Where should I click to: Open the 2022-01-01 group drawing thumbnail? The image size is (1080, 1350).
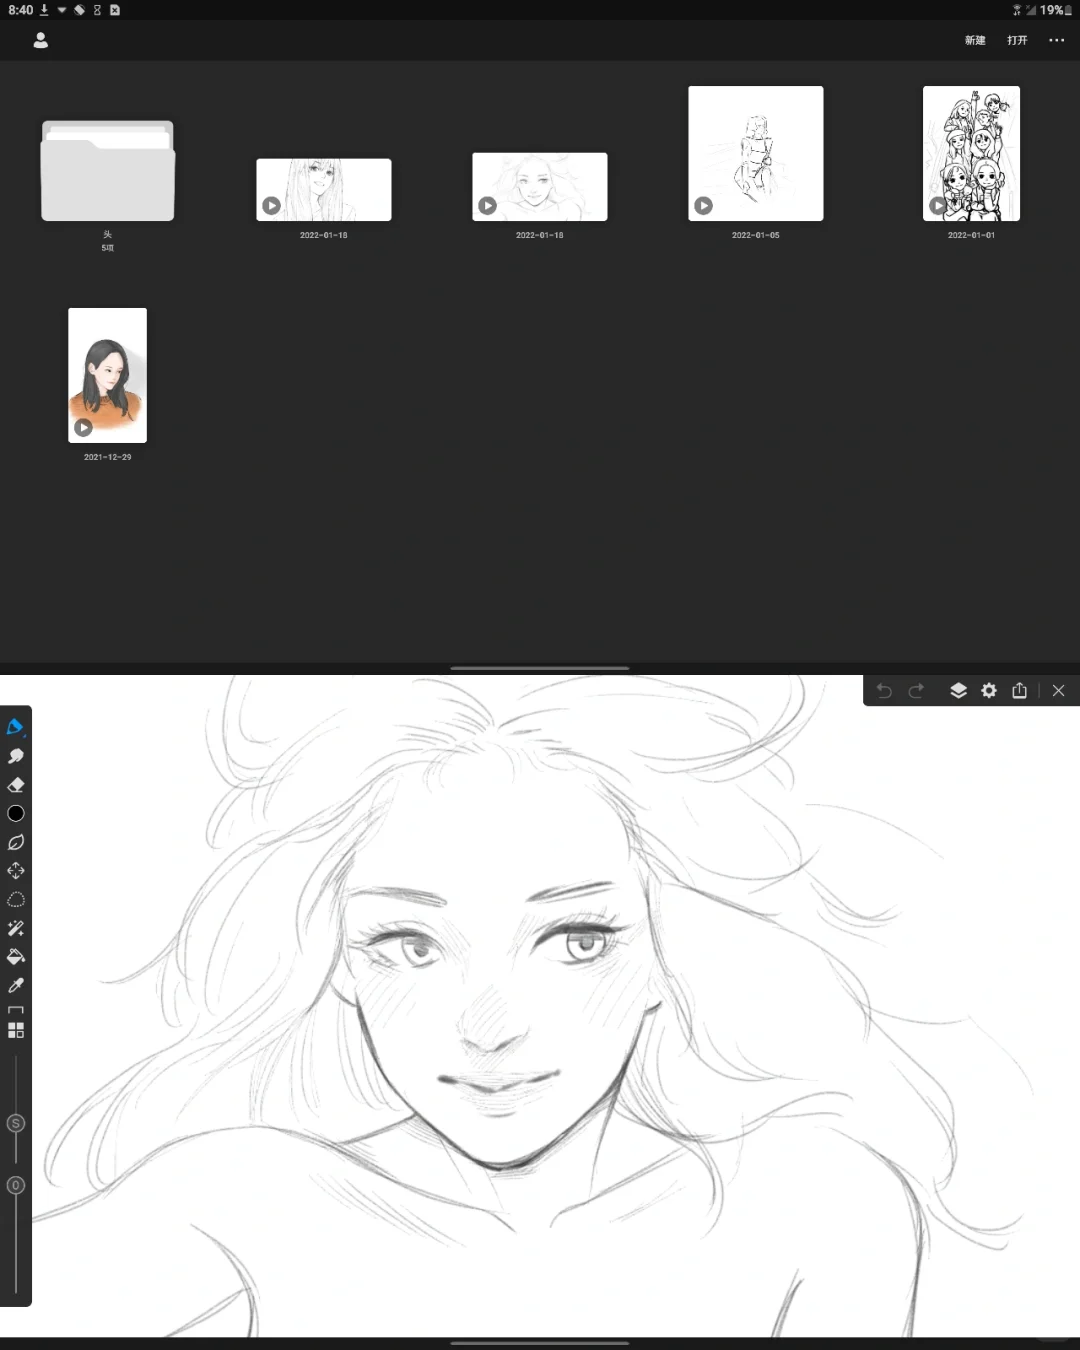pos(971,153)
